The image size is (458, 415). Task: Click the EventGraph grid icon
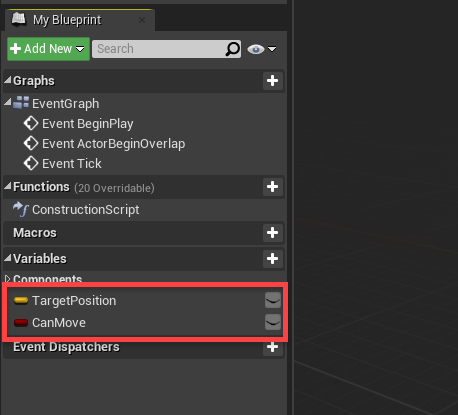point(21,103)
